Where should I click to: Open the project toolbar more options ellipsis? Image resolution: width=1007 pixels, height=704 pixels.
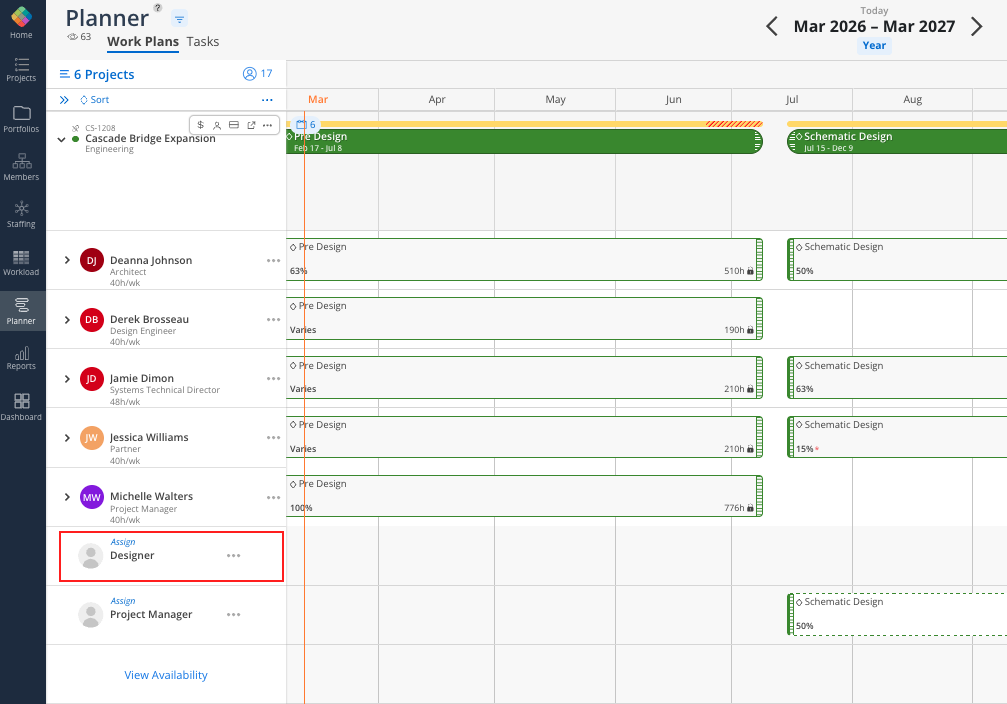[267, 125]
